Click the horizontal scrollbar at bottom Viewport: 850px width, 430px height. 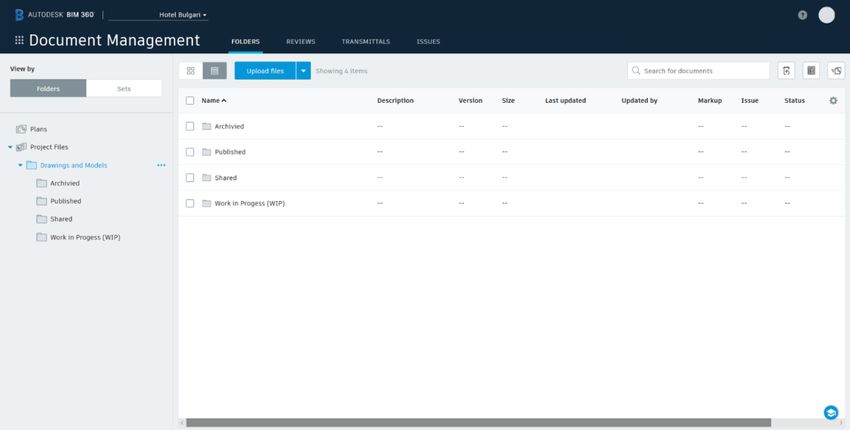click(478, 423)
